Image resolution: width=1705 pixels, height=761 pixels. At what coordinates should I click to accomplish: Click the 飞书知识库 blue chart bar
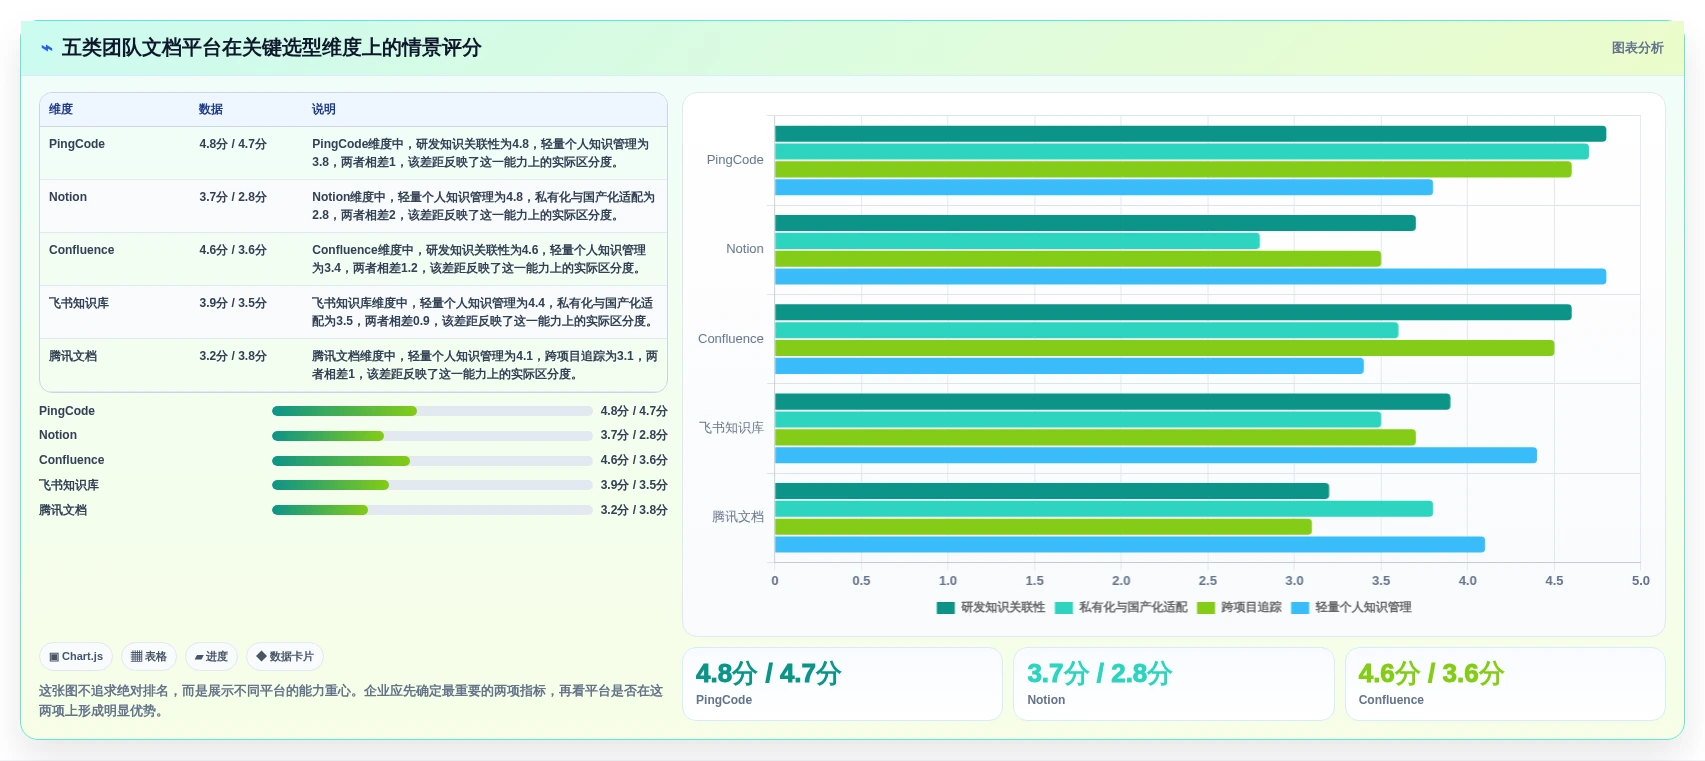pyautogui.click(x=1155, y=455)
